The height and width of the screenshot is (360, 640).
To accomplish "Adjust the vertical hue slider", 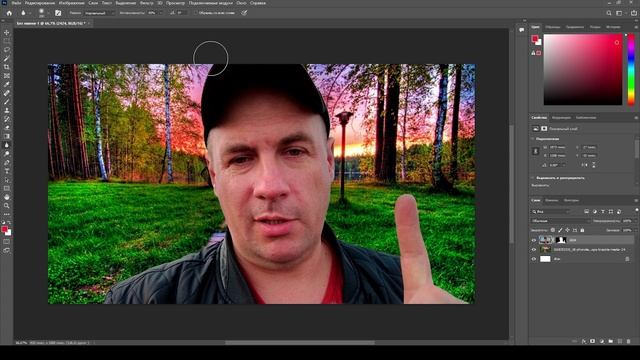I will [631, 69].
